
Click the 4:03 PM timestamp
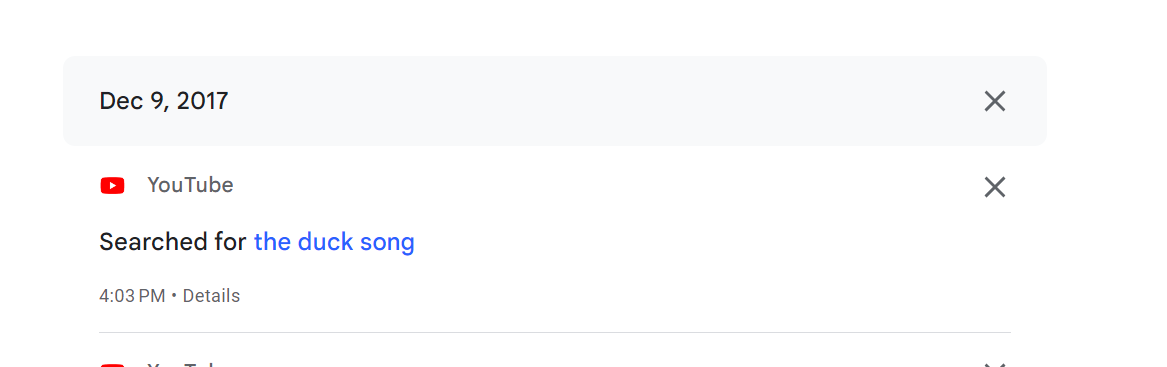(132, 296)
